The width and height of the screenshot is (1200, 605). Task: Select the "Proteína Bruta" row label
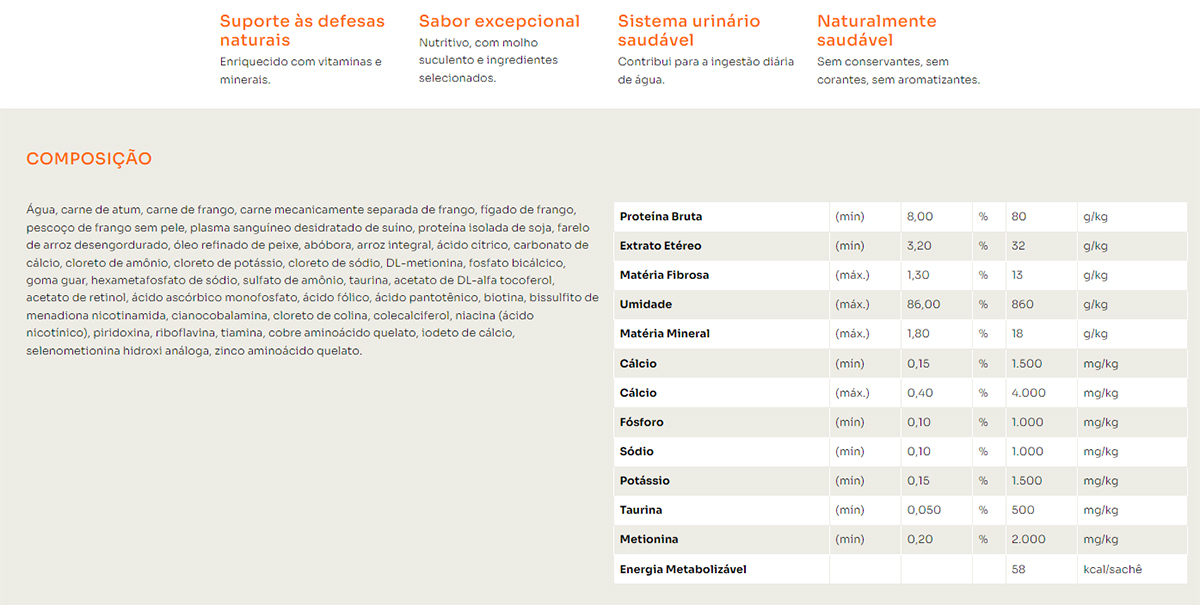pos(661,217)
